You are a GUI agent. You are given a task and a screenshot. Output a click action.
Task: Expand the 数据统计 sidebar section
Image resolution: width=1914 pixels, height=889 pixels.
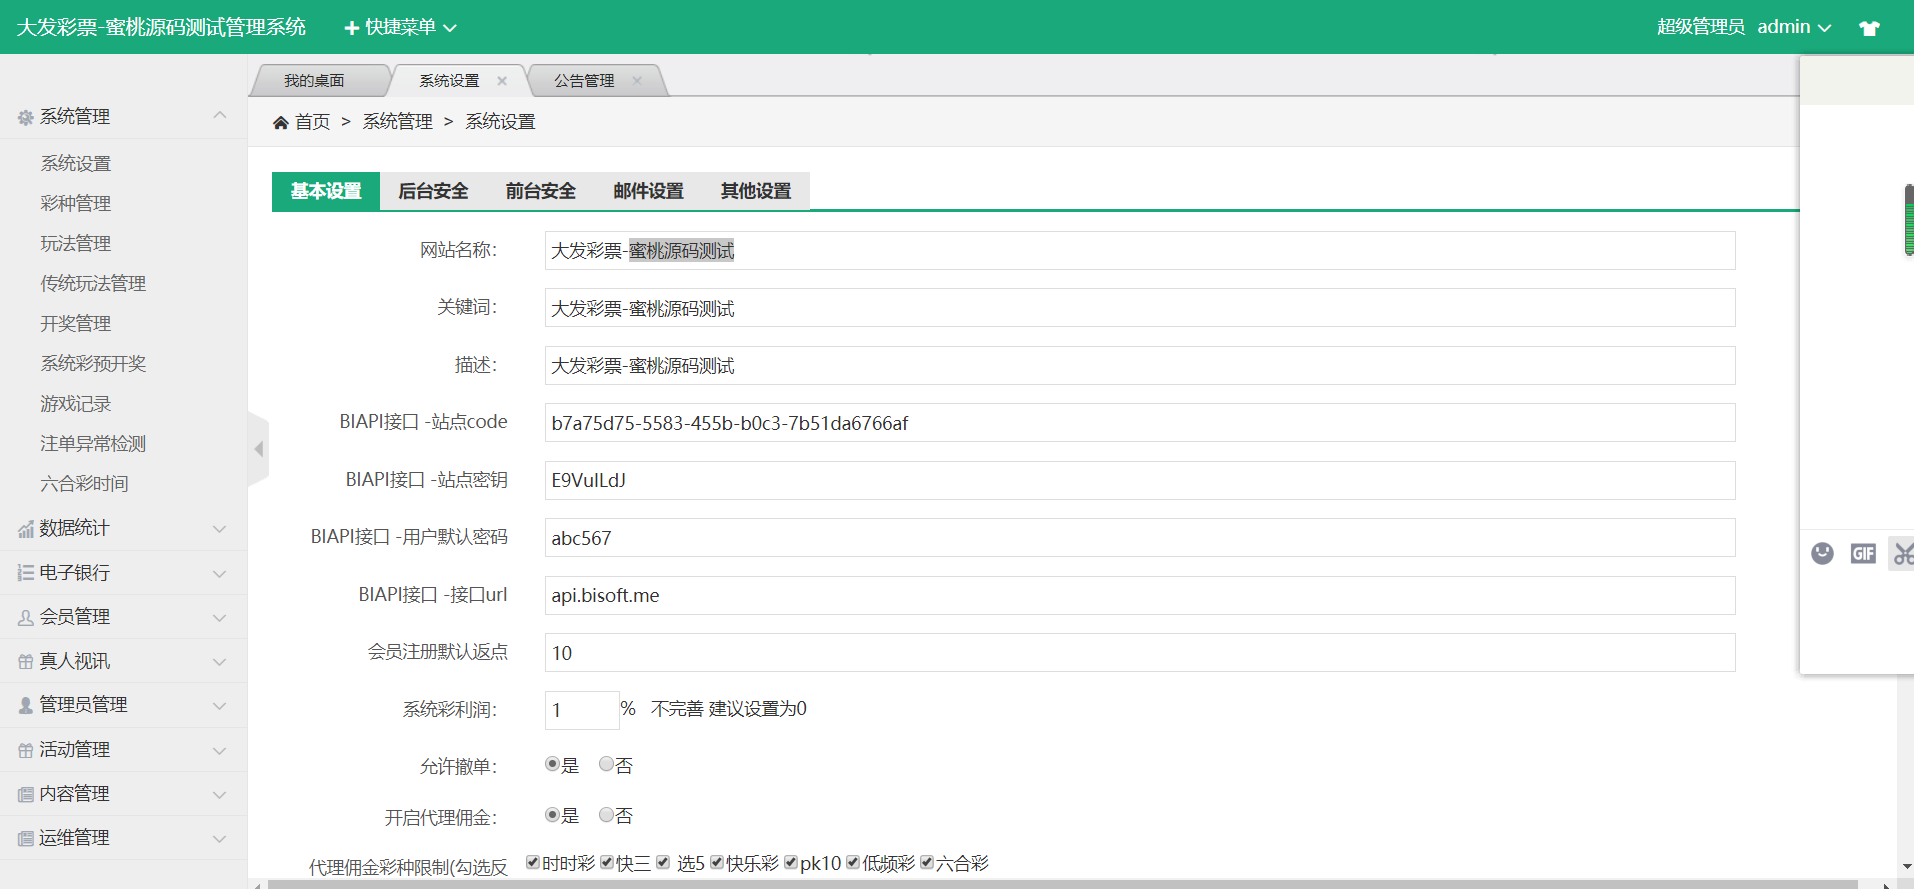(123, 528)
